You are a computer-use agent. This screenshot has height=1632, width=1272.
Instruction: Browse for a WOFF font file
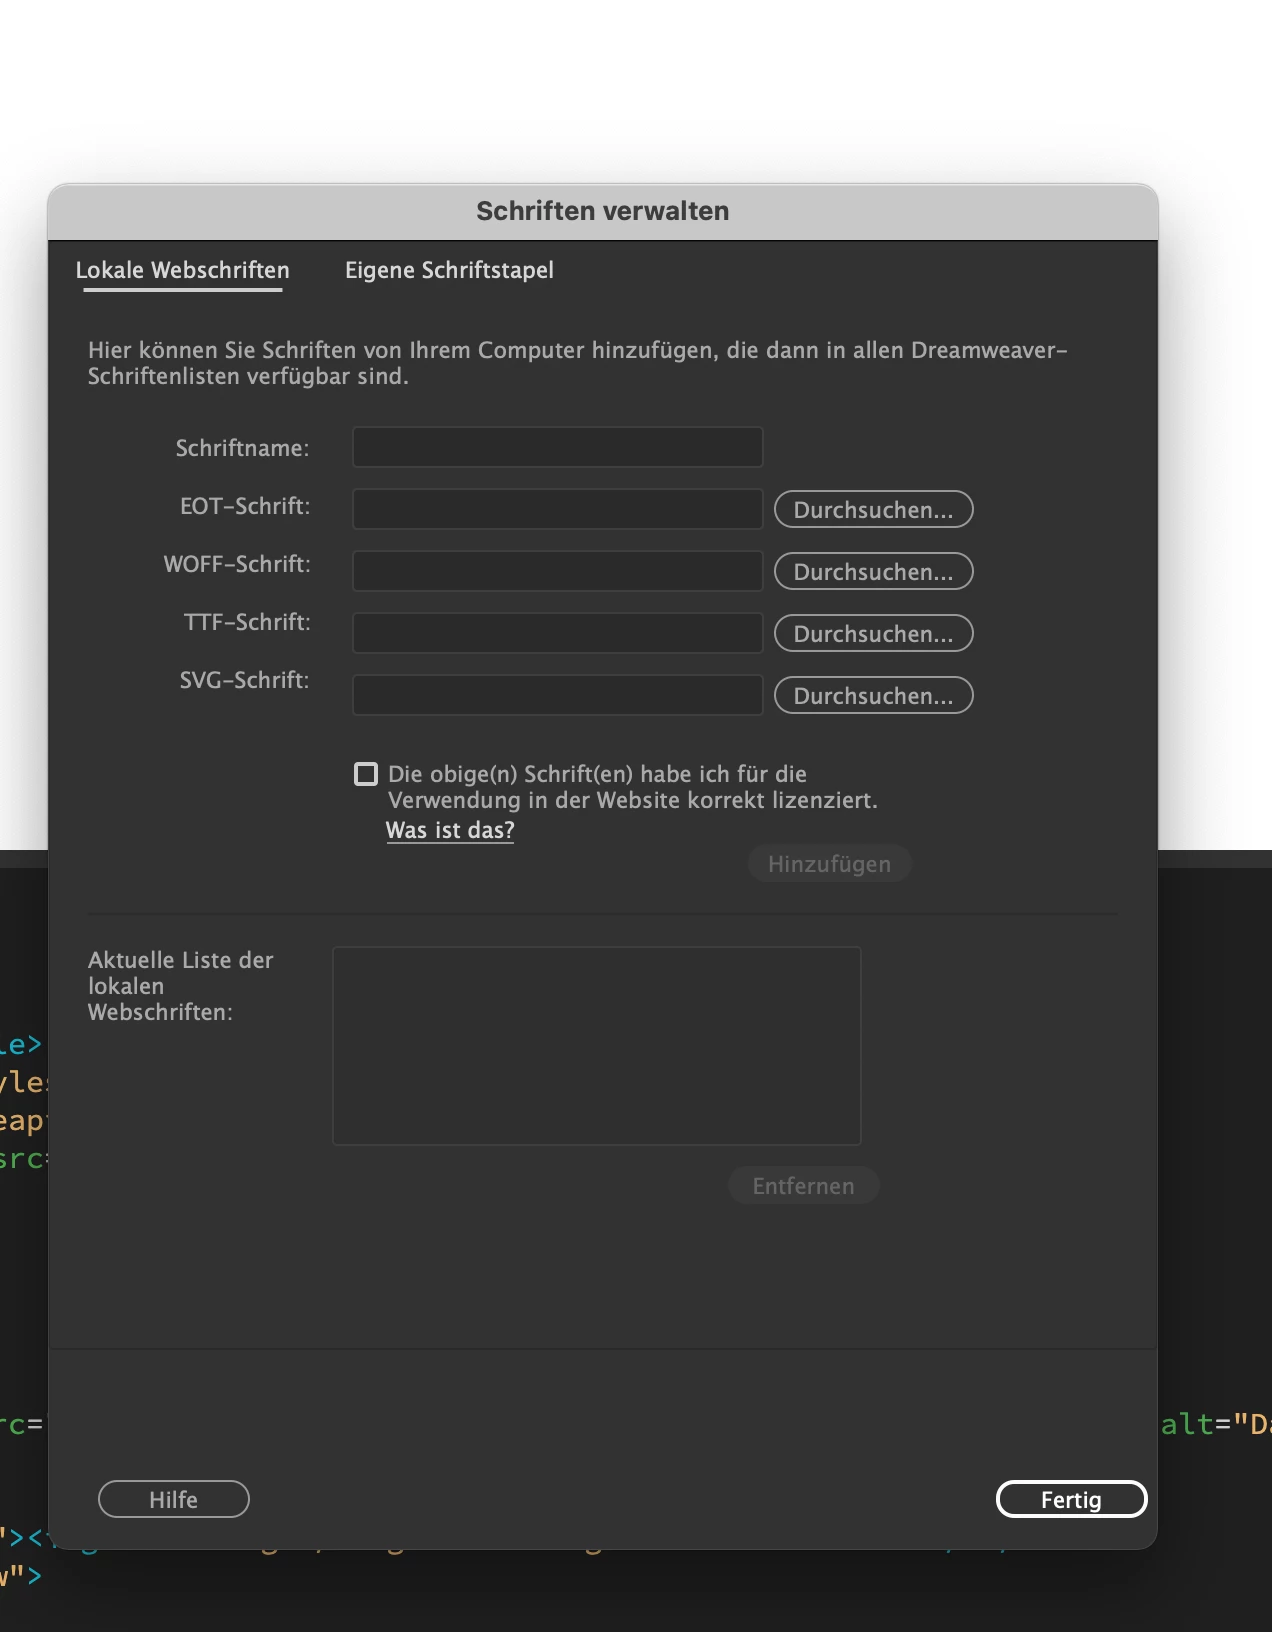874,571
